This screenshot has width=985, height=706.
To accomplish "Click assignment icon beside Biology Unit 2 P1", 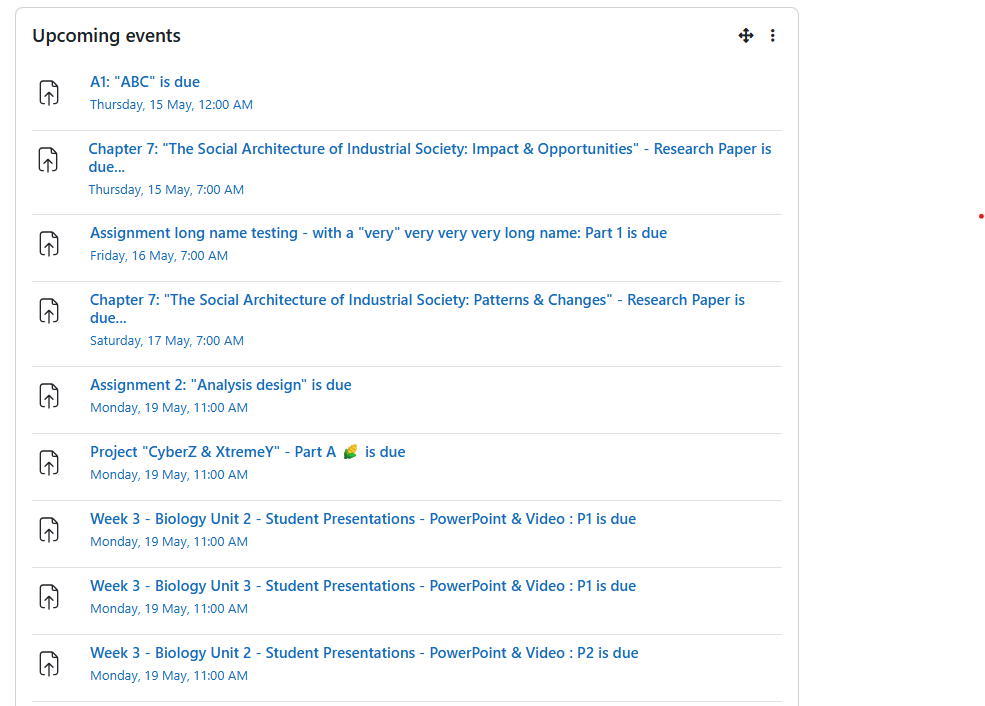I will (x=49, y=530).
